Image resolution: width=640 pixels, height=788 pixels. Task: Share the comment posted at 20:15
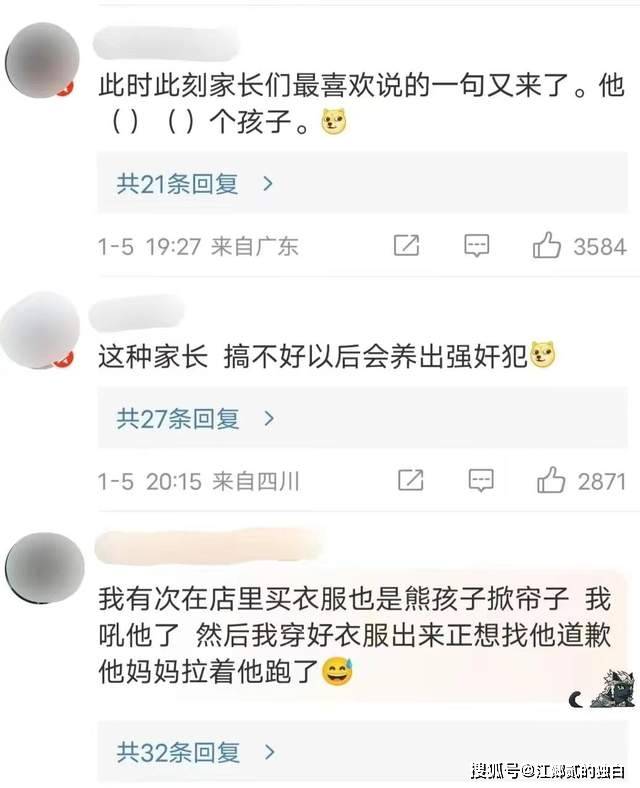410,480
